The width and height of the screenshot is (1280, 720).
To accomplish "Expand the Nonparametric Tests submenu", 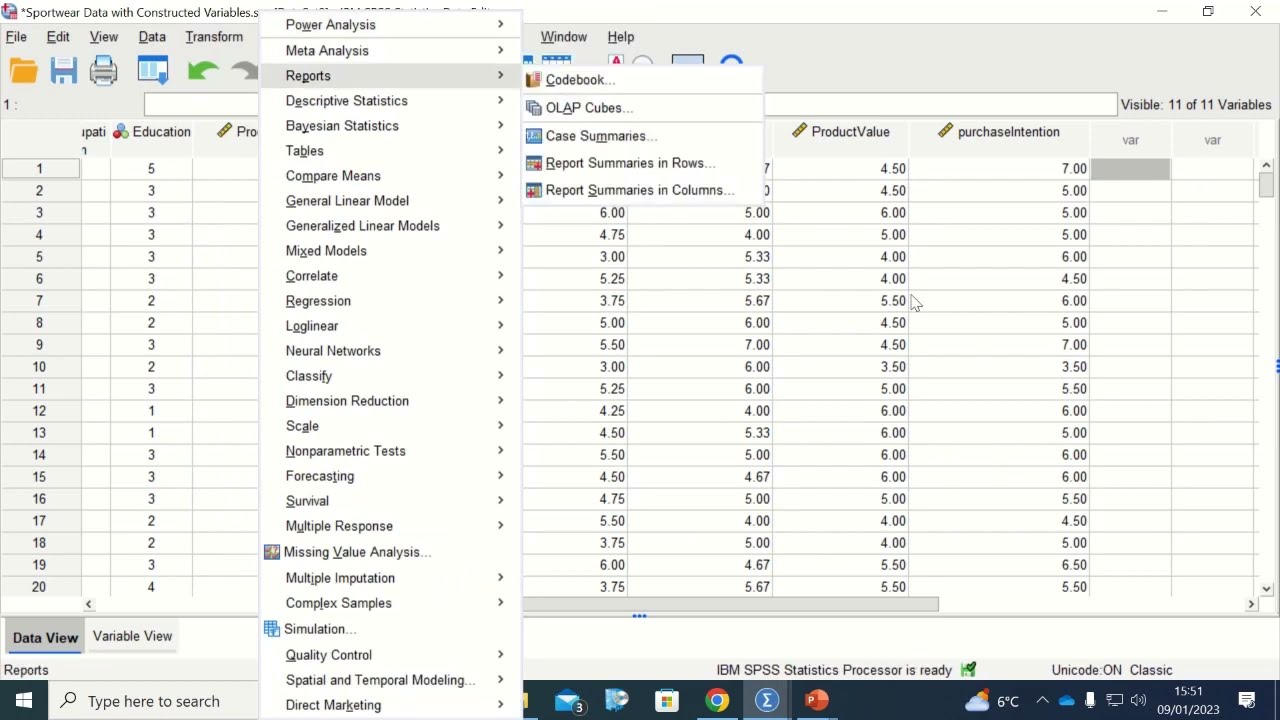I will [391, 451].
